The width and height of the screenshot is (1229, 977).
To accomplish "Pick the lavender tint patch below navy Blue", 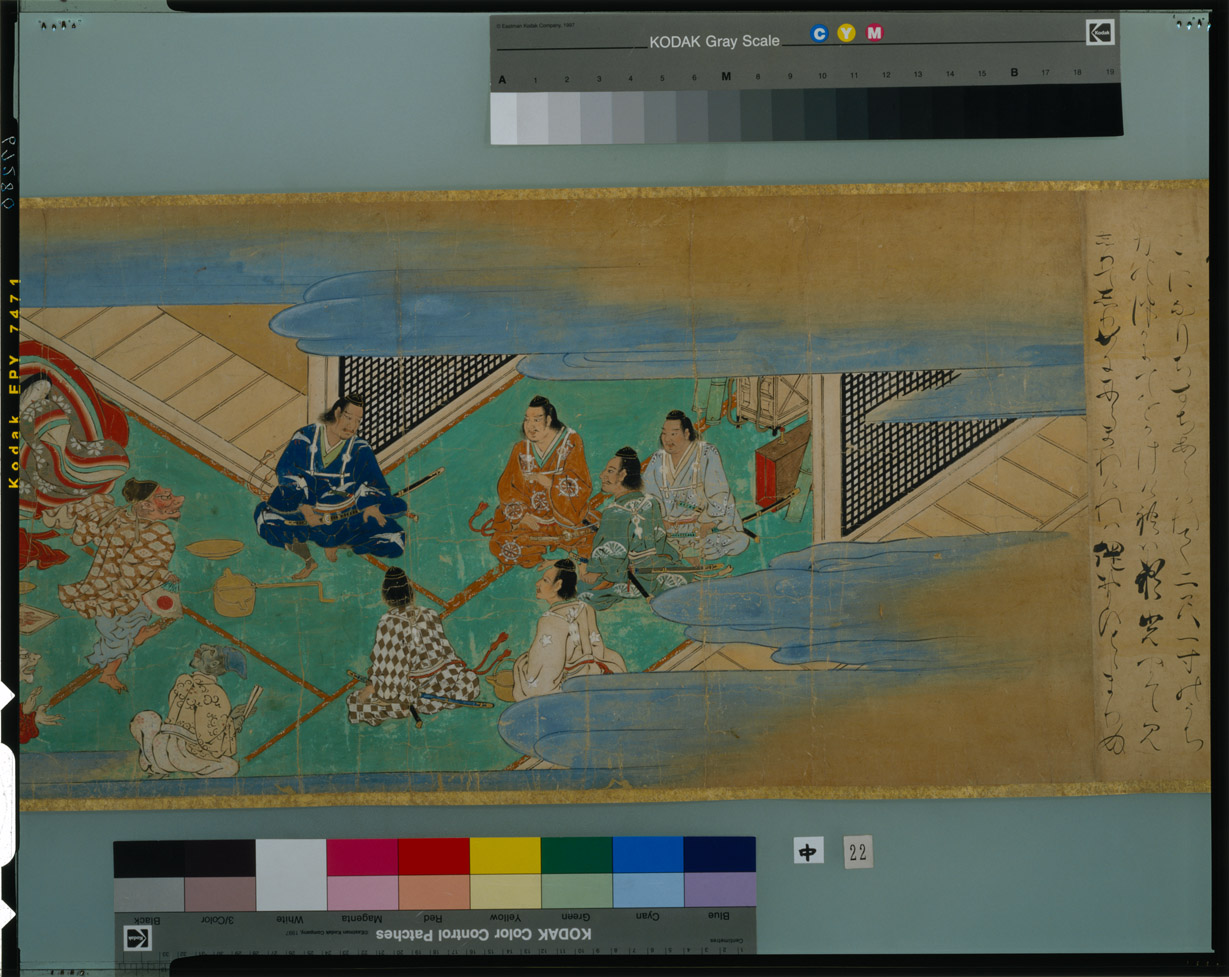I will click(x=720, y=889).
